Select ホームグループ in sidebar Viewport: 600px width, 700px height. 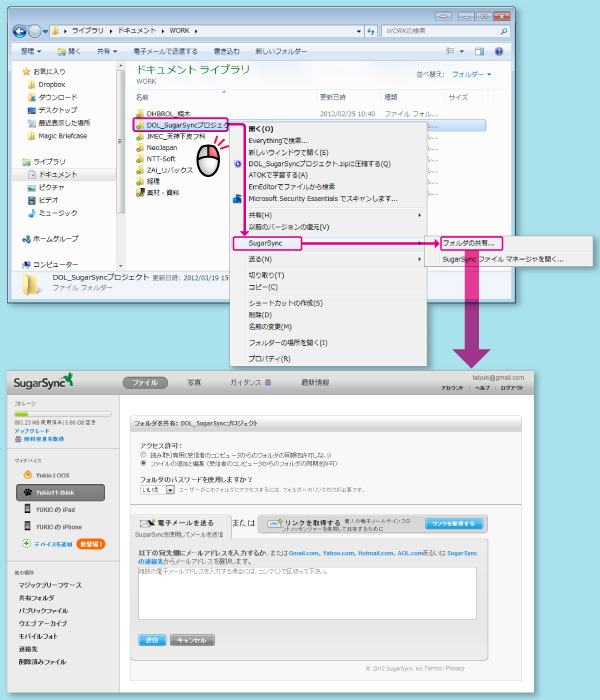point(50,239)
